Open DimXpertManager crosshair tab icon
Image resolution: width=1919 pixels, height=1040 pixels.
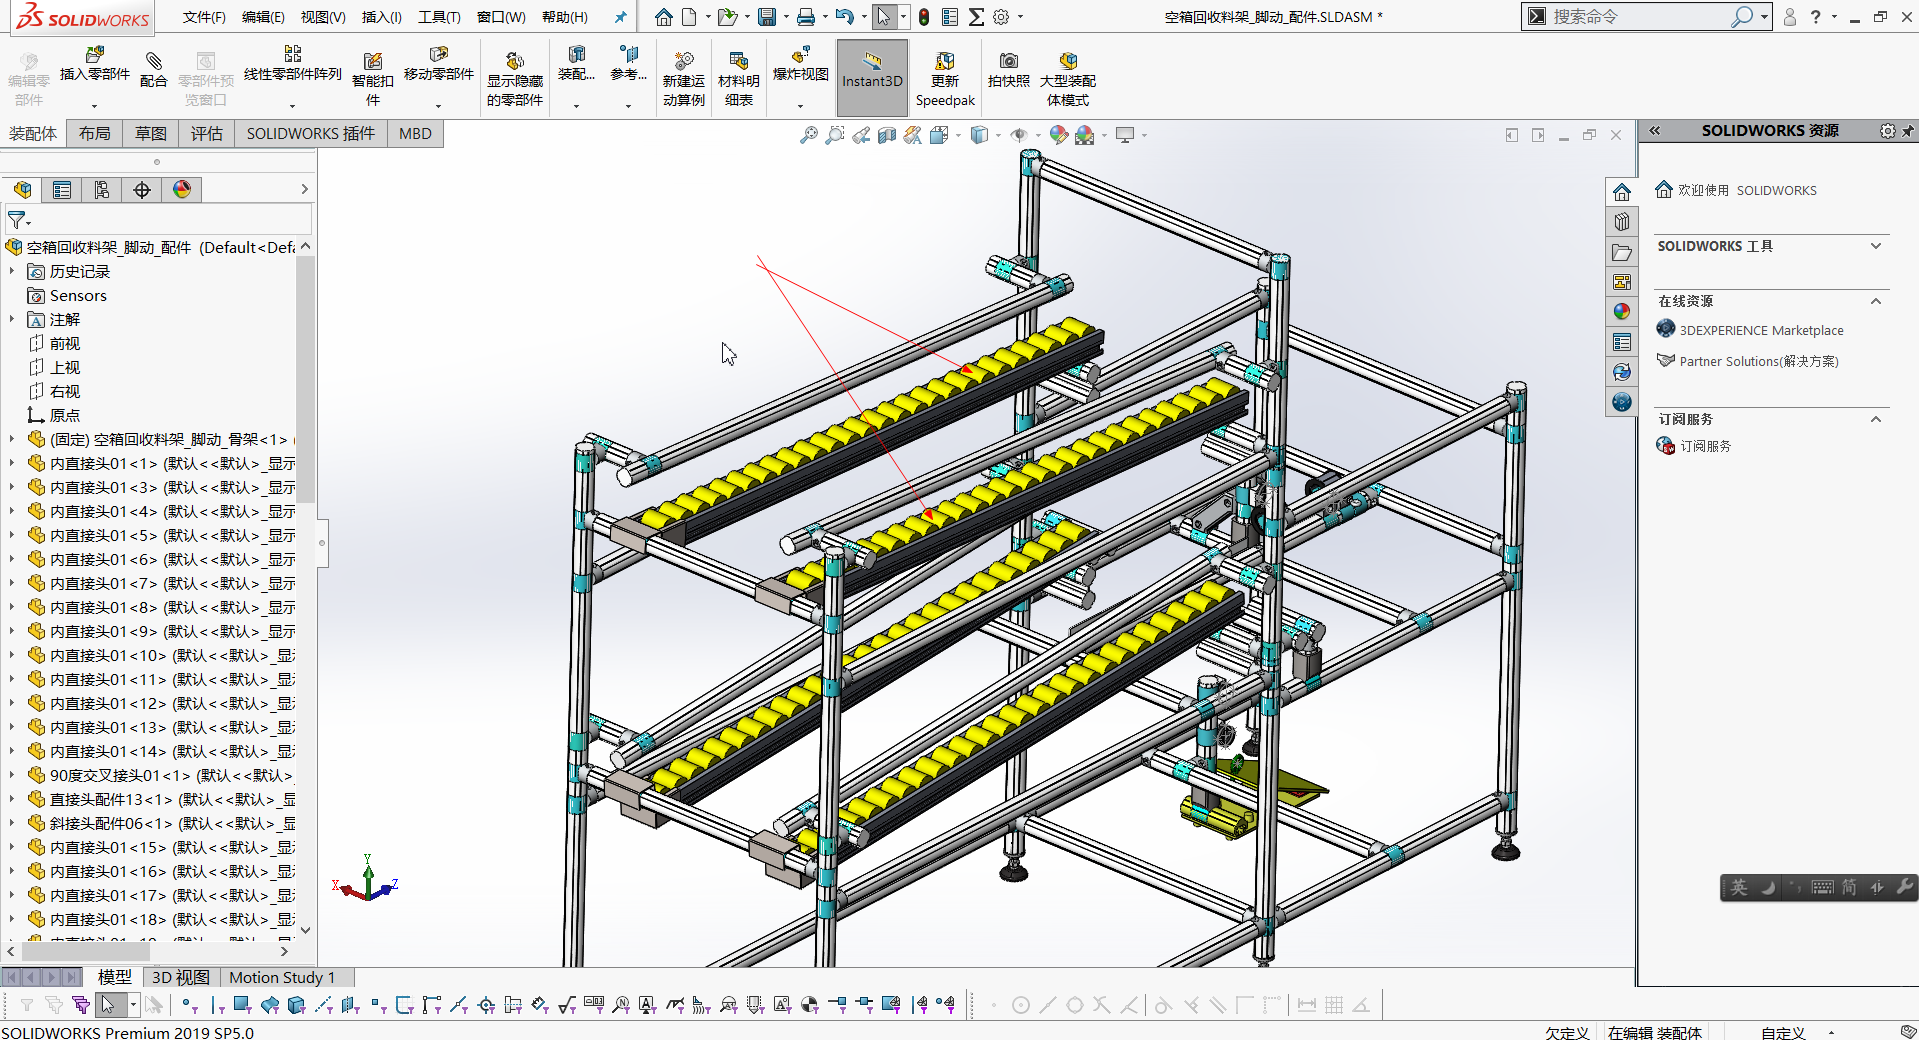pos(142,190)
